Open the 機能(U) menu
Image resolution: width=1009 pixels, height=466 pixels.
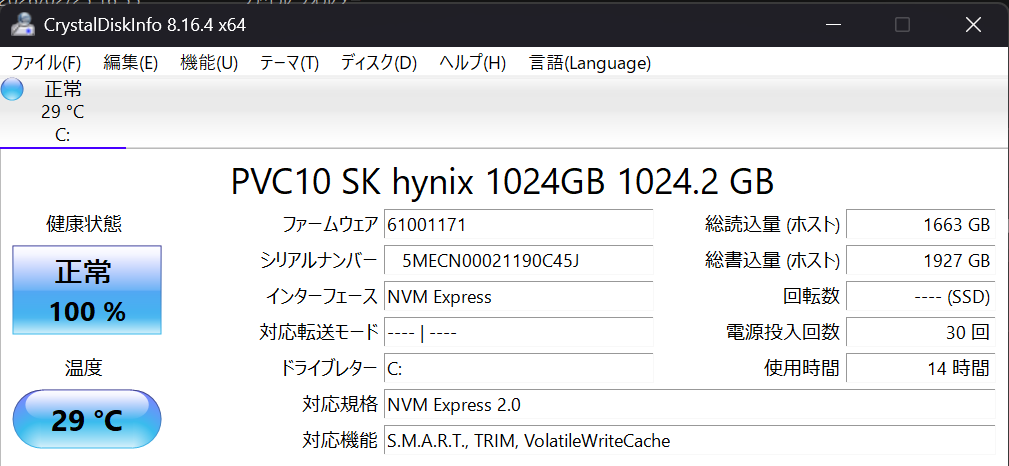(x=208, y=63)
